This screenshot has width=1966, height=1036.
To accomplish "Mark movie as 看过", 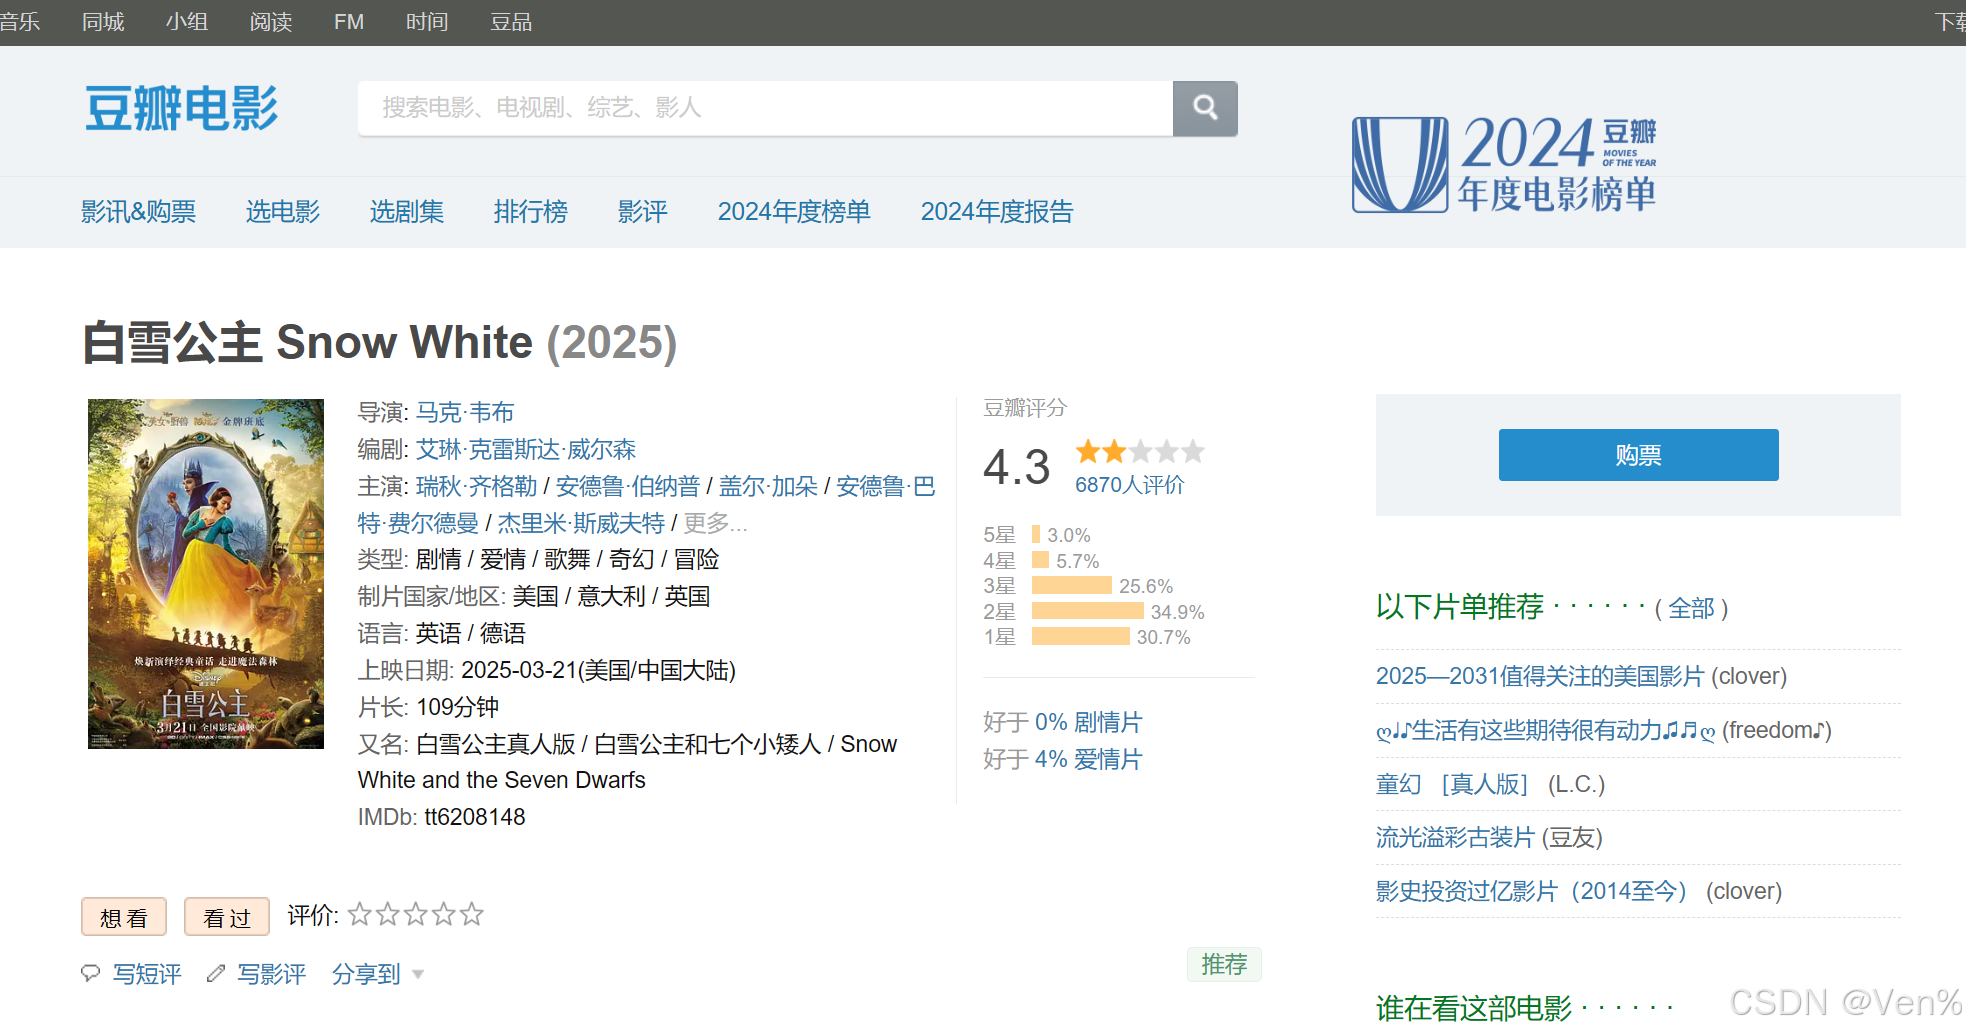I will pyautogui.click(x=227, y=917).
